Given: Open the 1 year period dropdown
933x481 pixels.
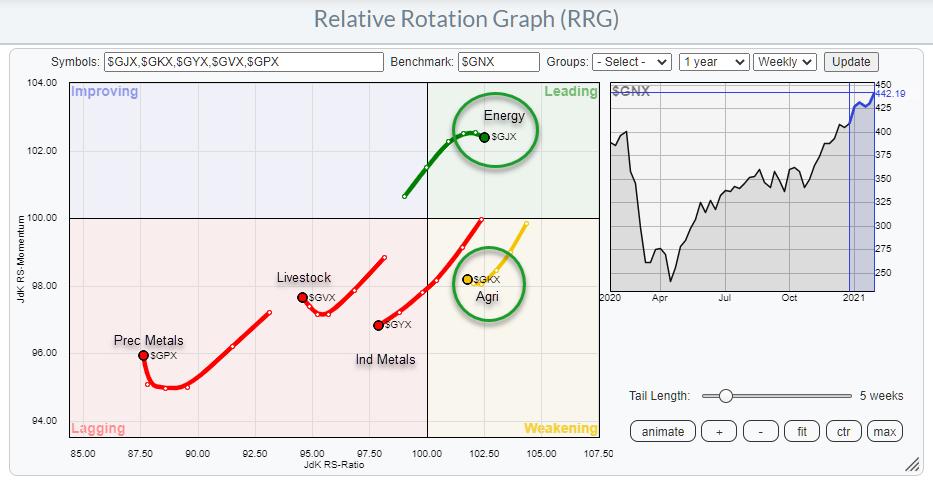Looking at the screenshot, I should 713,62.
